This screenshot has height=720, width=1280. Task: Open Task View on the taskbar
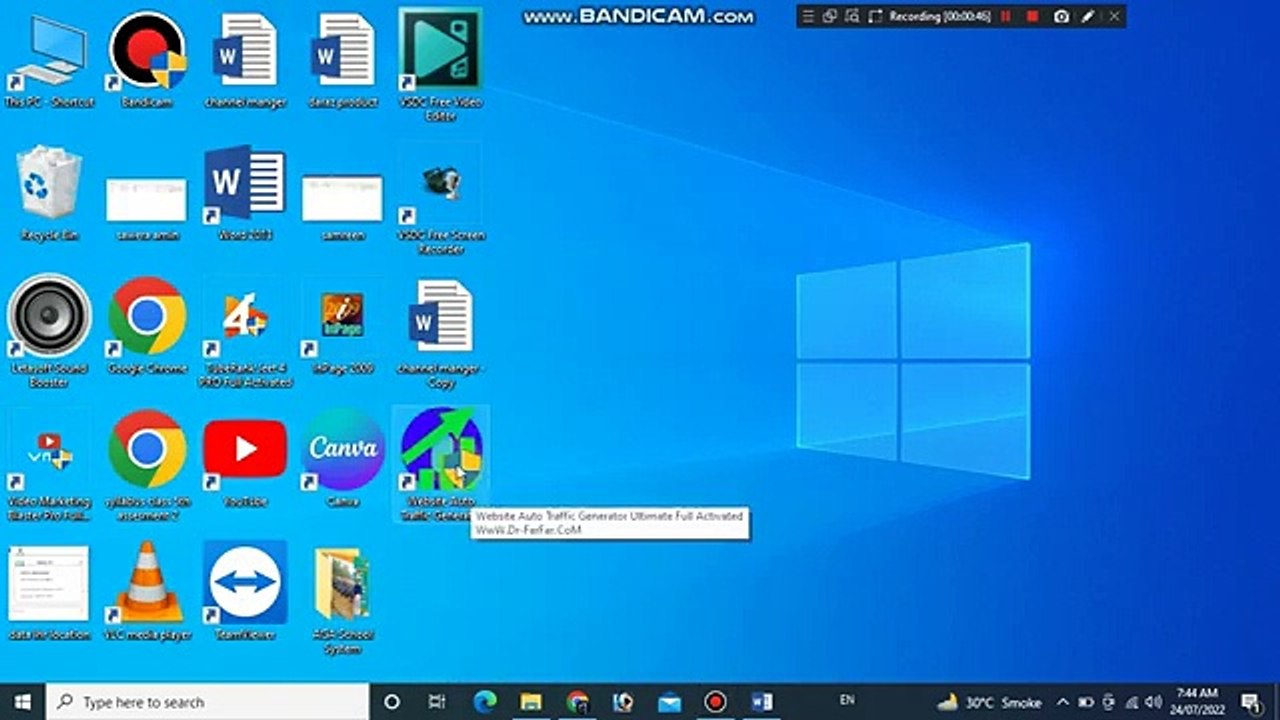(x=437, y=702)
